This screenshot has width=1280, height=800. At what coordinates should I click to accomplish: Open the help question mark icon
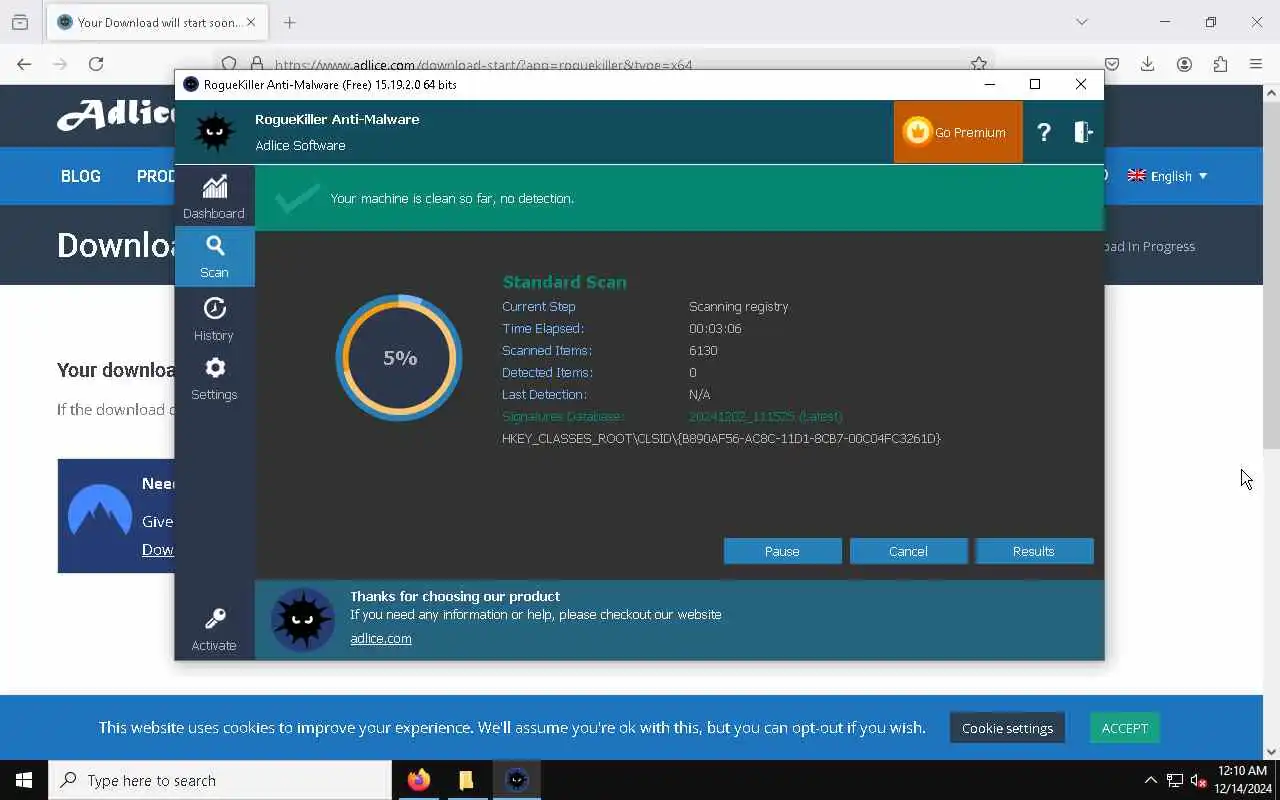coord(1043,132)
